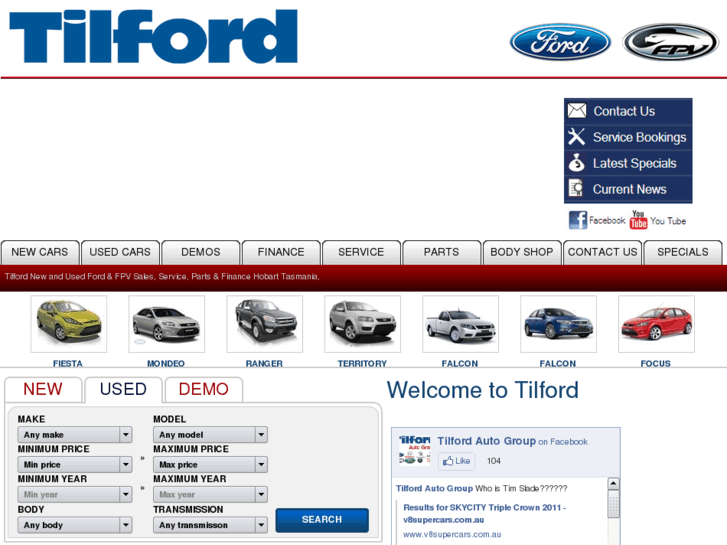The height and width of the screenshot is (545, 727).
Task: Select the silver Mondeo car thumbnail
Action: tap(166, 324)
